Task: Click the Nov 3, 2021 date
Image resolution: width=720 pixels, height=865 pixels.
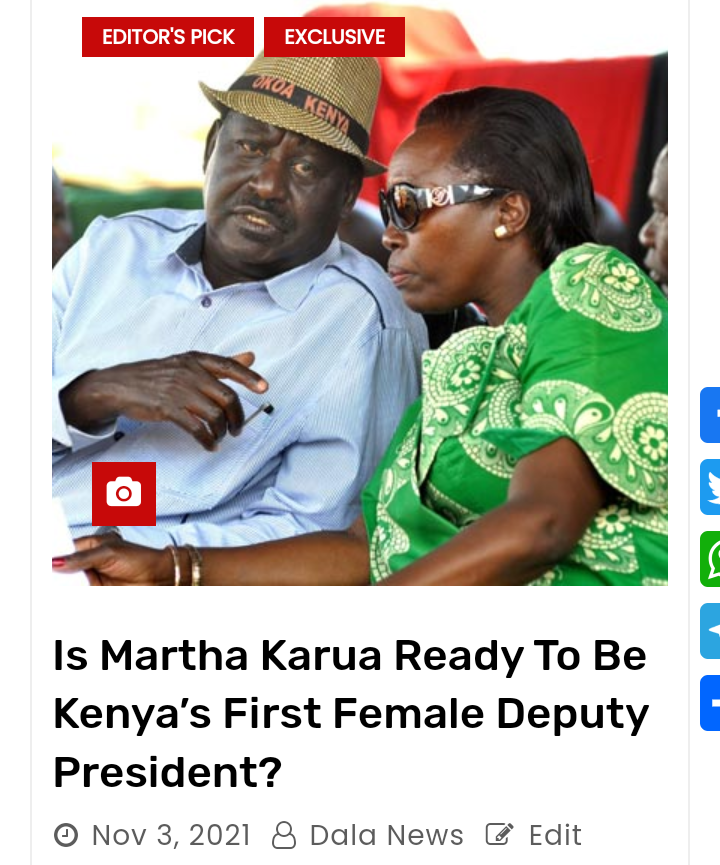Action: click(171, 835)
